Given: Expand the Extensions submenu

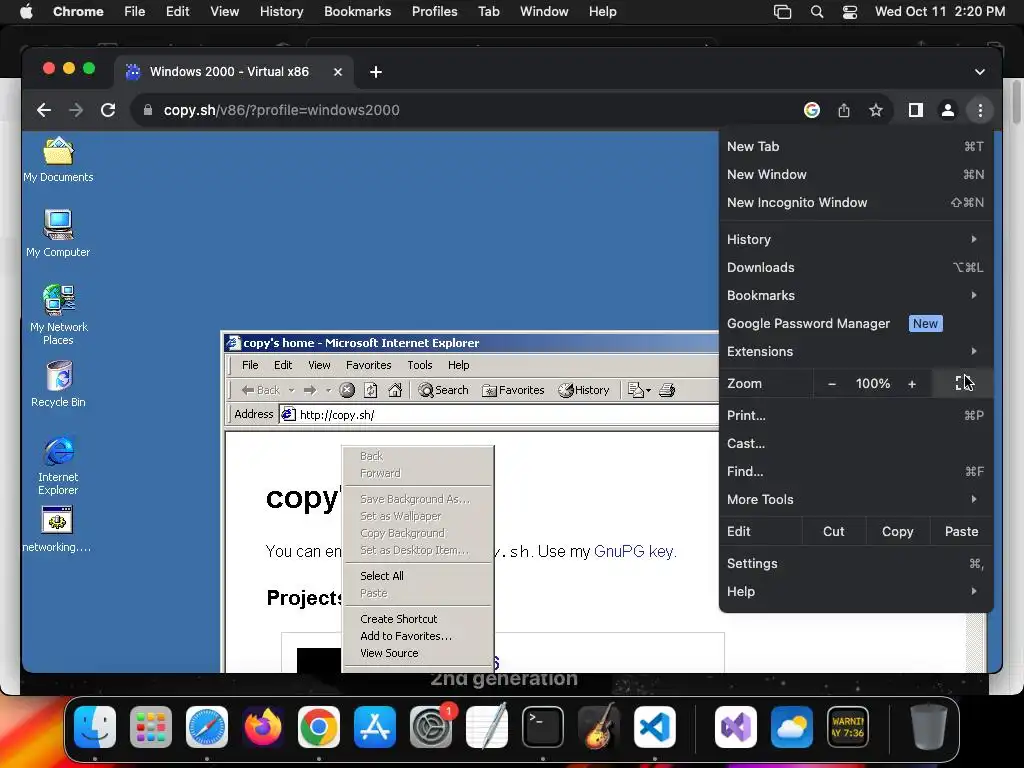Looking at the screenshot, I should (x=856, y=351).
